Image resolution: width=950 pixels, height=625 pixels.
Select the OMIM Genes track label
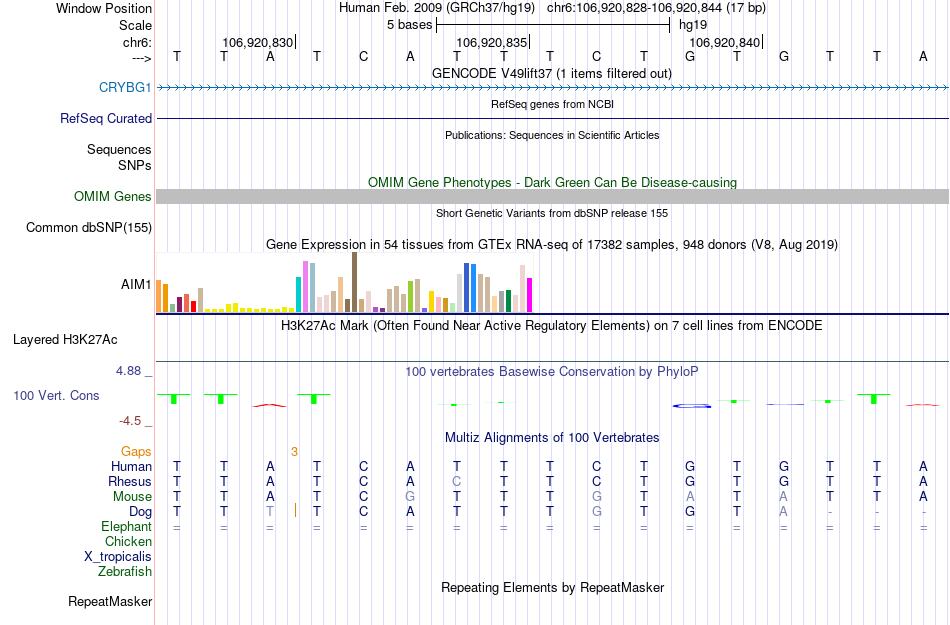[112, 196]
